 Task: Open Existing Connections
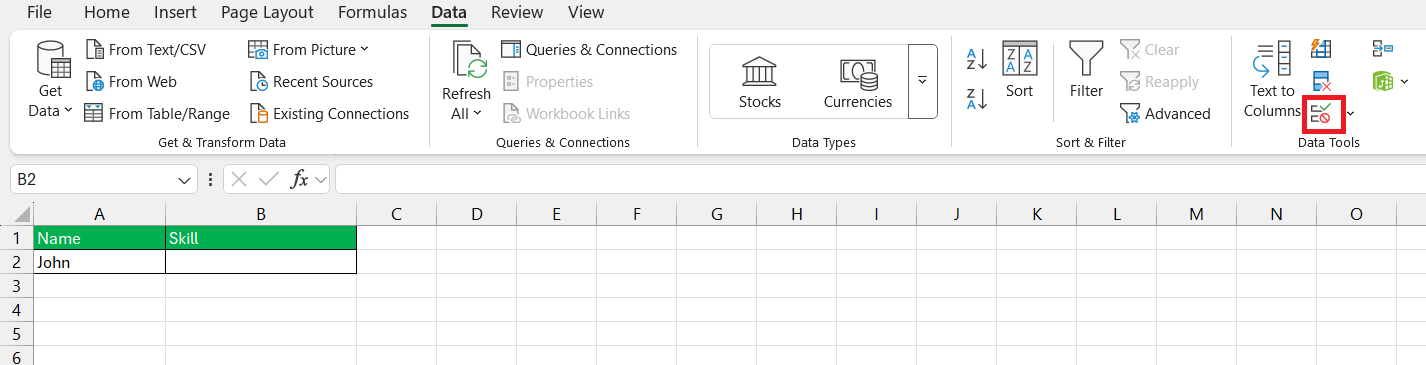(329, 113)
